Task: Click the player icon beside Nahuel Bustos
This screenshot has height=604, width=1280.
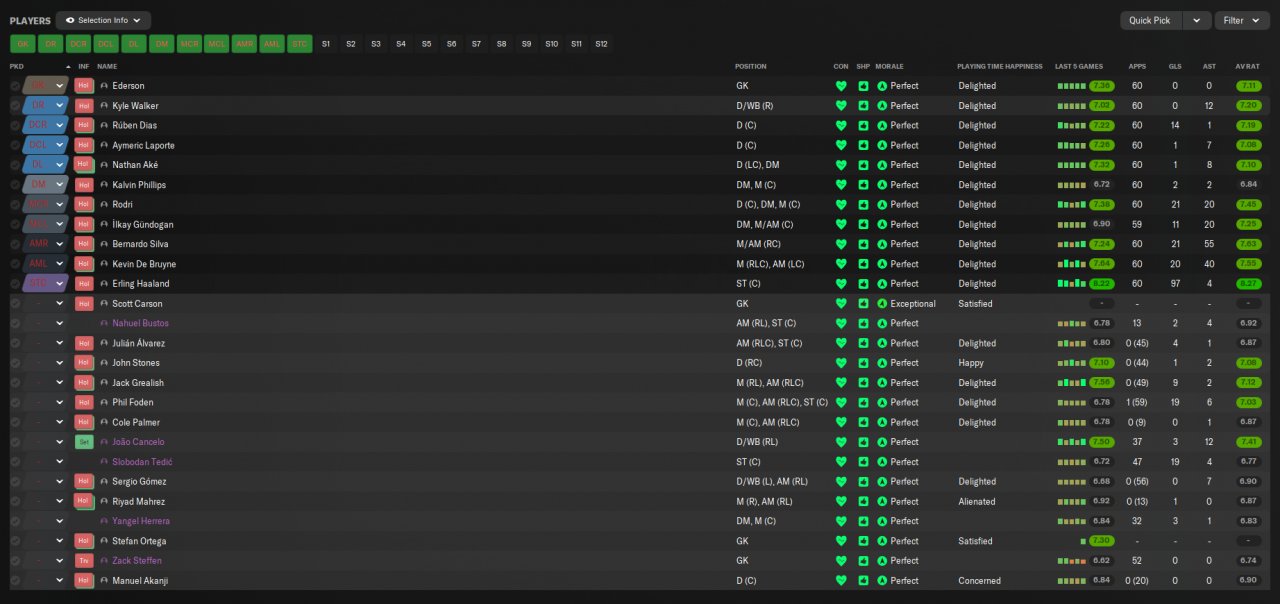Action: [x=104, y=324]
